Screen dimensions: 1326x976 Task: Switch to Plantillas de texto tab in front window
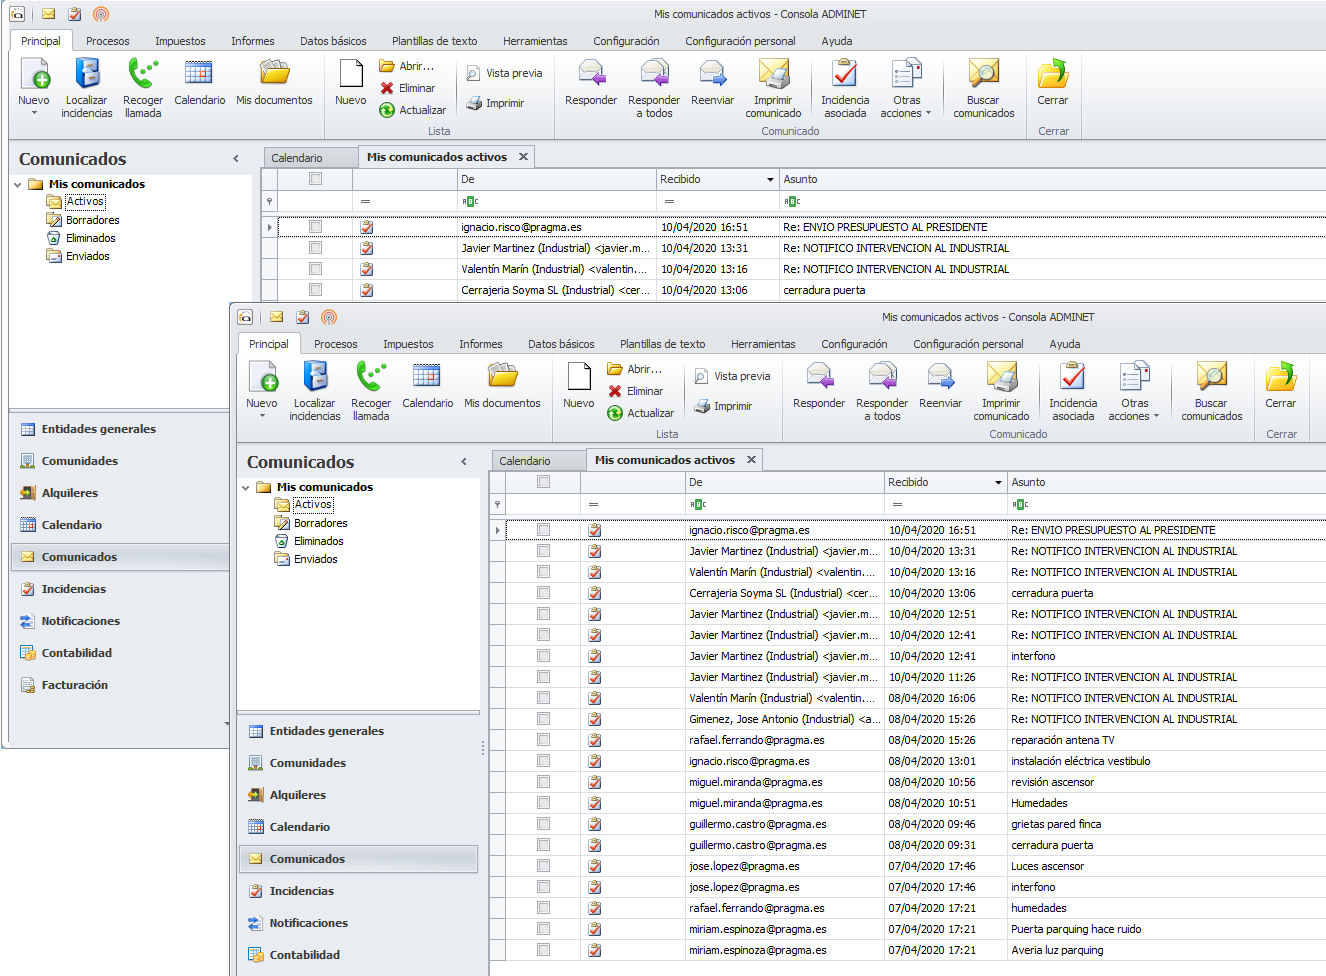pyautogui.click(x=662, y=344)
